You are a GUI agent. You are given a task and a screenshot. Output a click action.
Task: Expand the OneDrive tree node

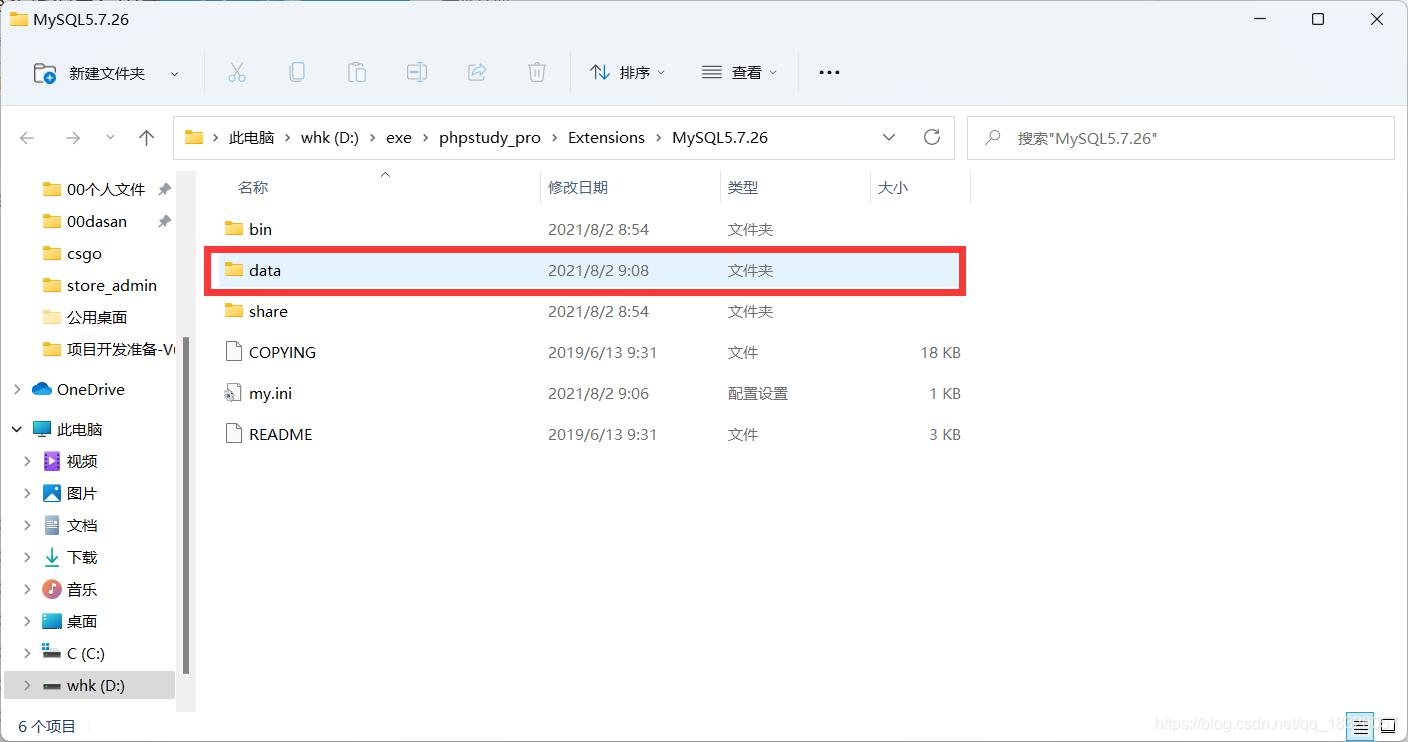click(17, 389)
